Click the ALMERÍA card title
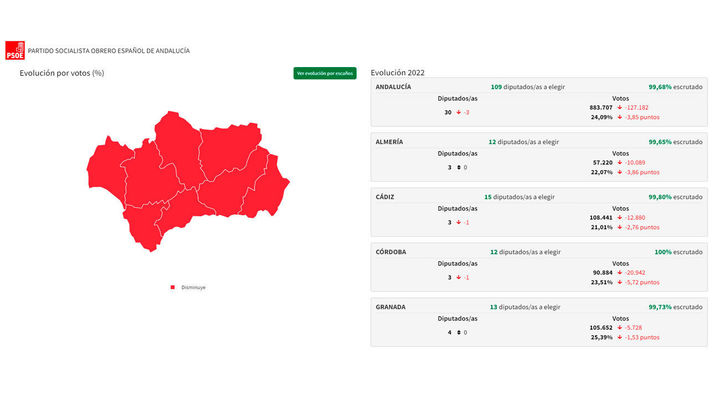Screen dimensions: 720x405 (x=389, y=142)
